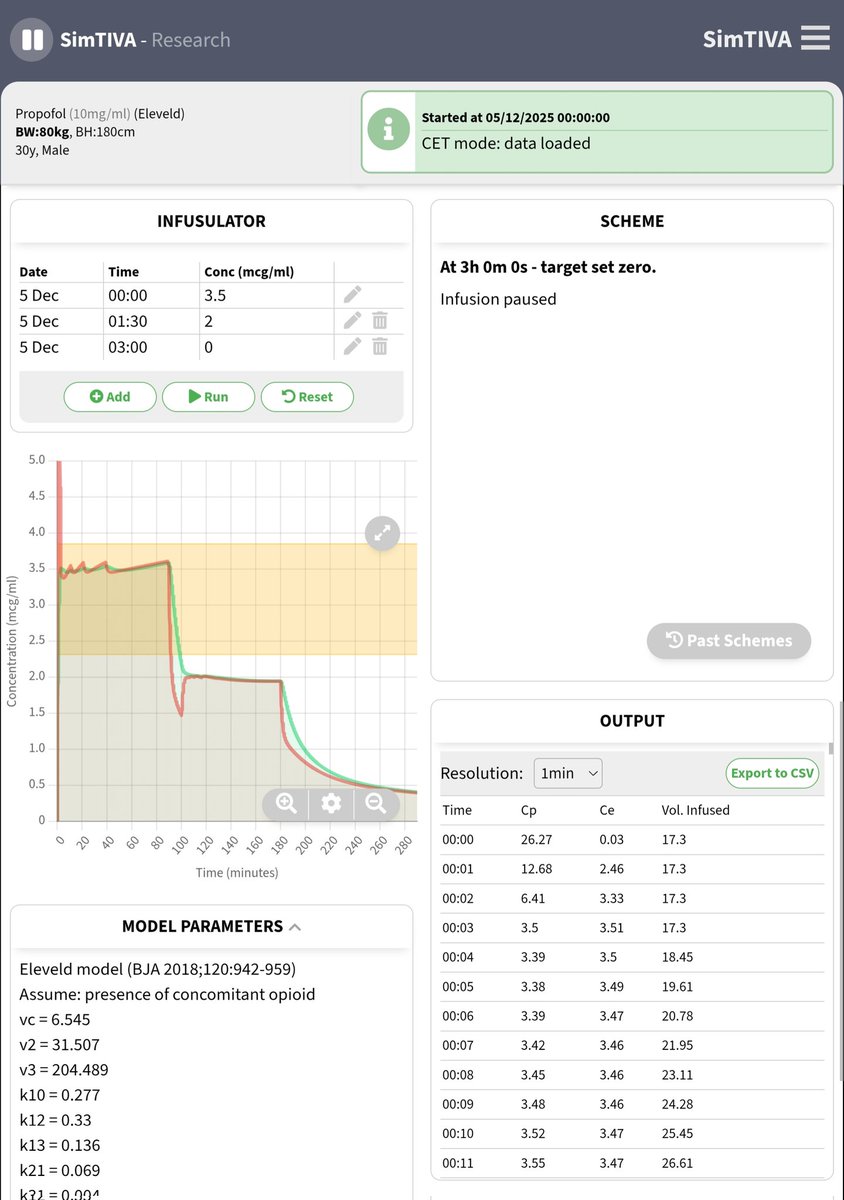Open the hamburger menu
The width and height of the screenshot is (844, 1200).
click(815, 38)
